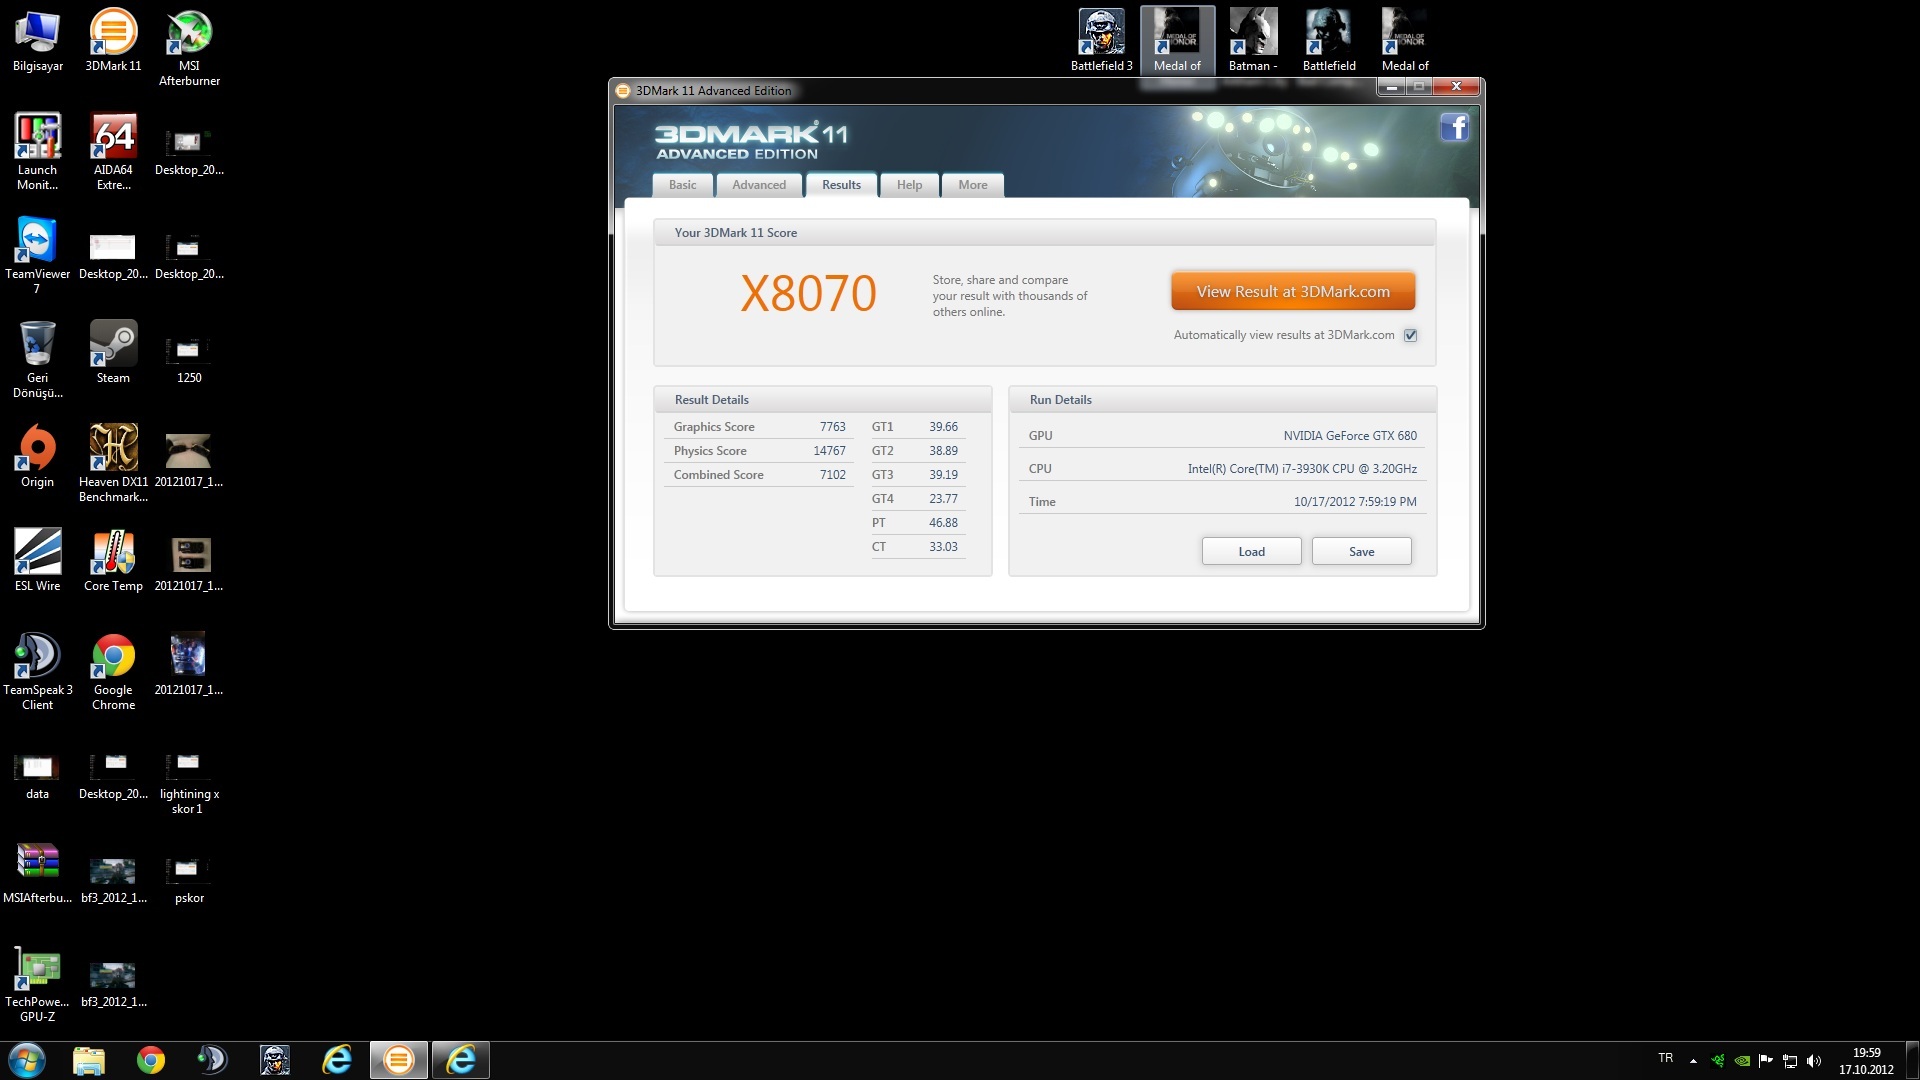Open the Recycle Bin (Geri Dönüşüm) icon
The width and height of the screenshot is (1920, 1080).
pos(37,360)
